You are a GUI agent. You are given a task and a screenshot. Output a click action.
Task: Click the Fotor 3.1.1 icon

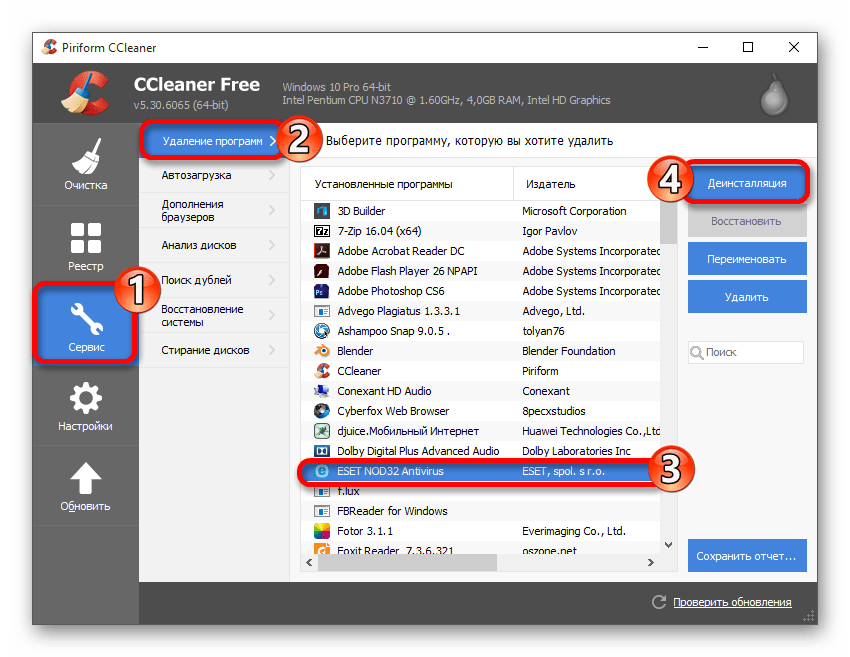pos(322,531)
